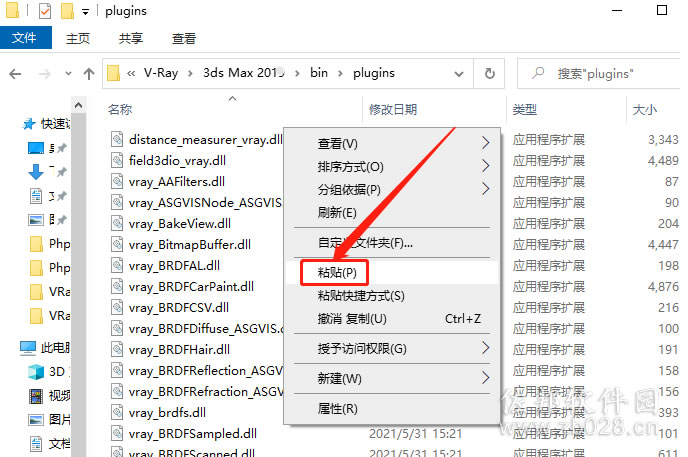
Task: Select file vray_BRDFCarPaint.dll
Action: 191,287
